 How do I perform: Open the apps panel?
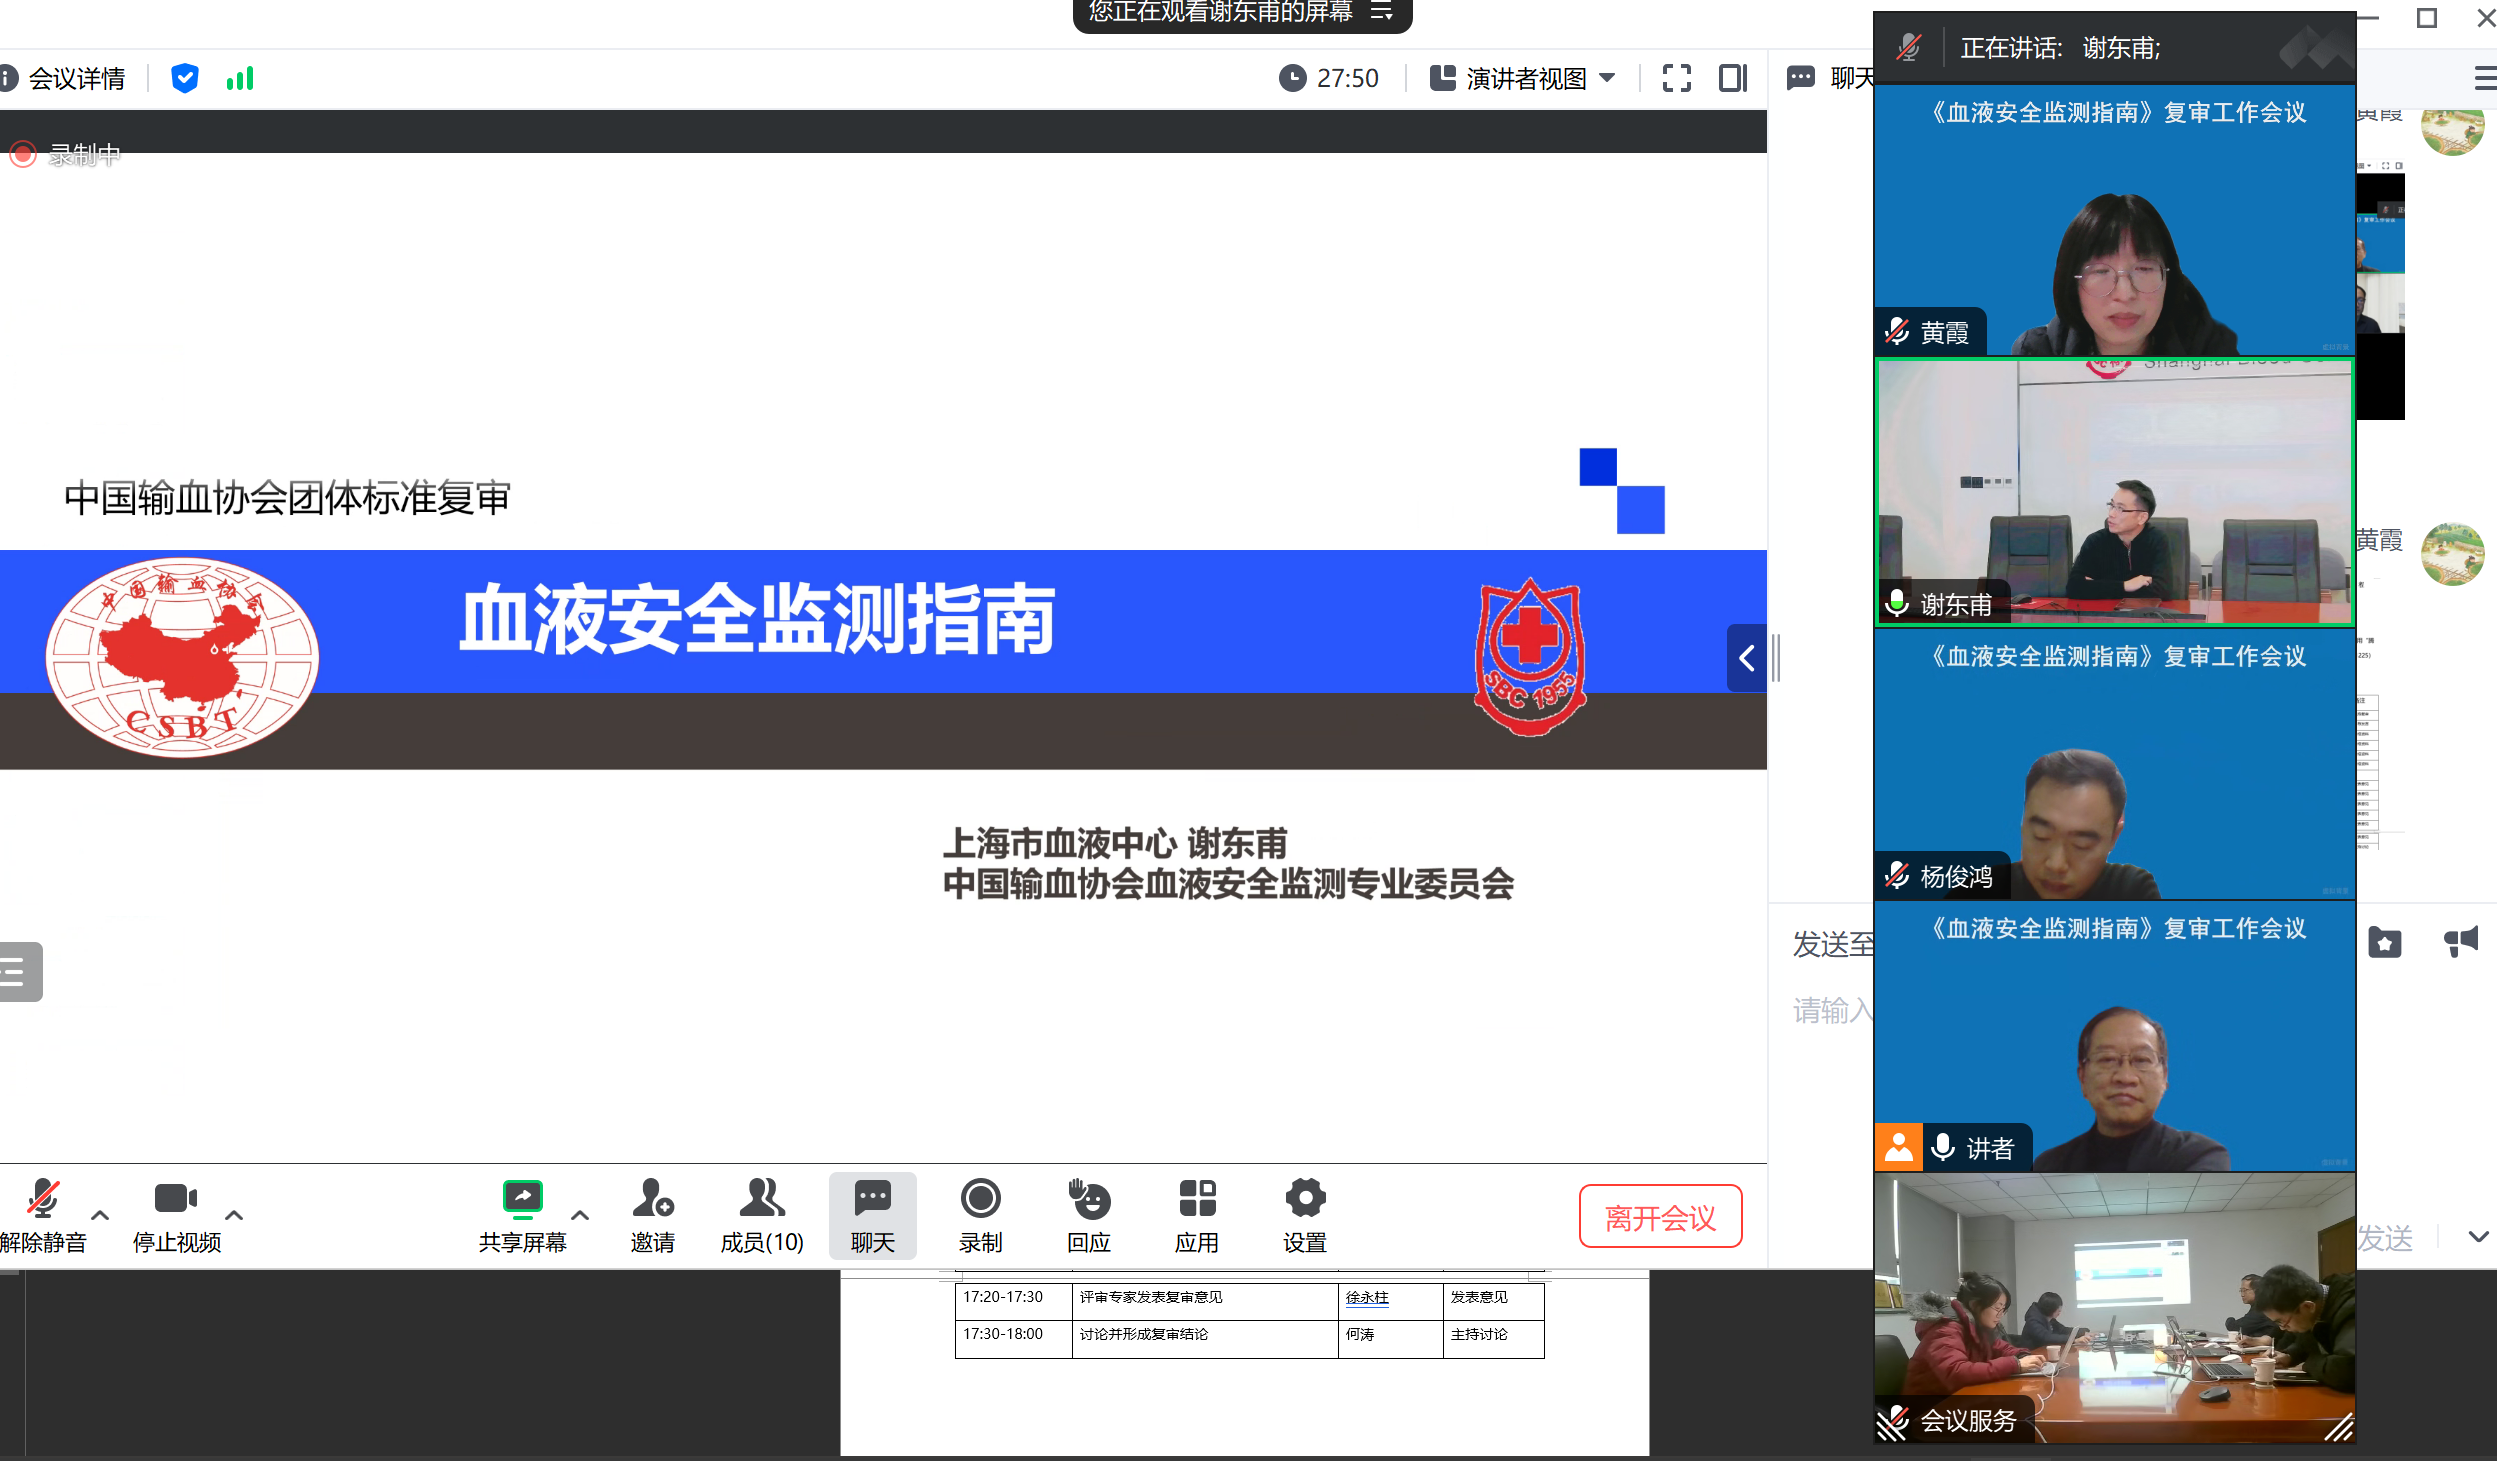1197,1215
